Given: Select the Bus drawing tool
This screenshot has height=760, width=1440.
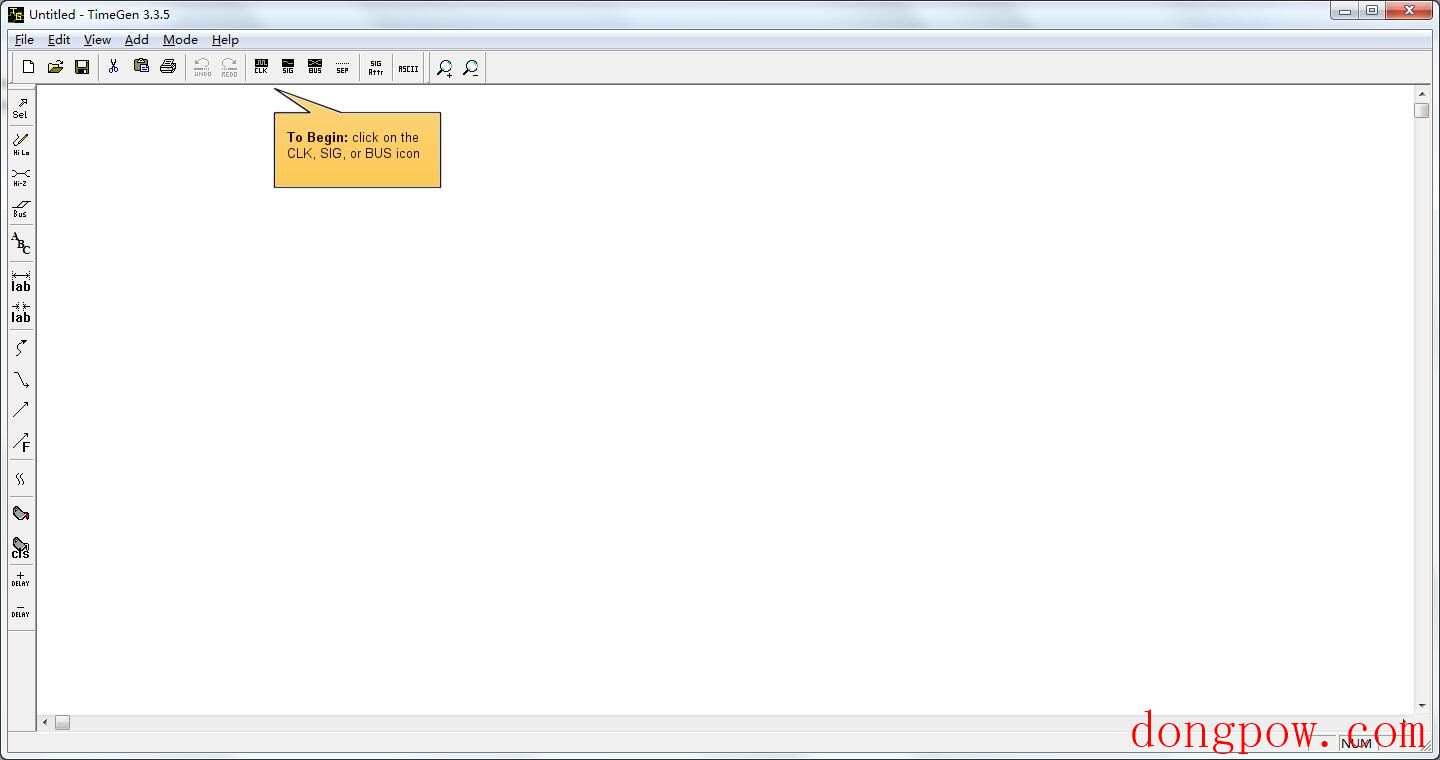Looking at the screenshot, I should [20, 208].
